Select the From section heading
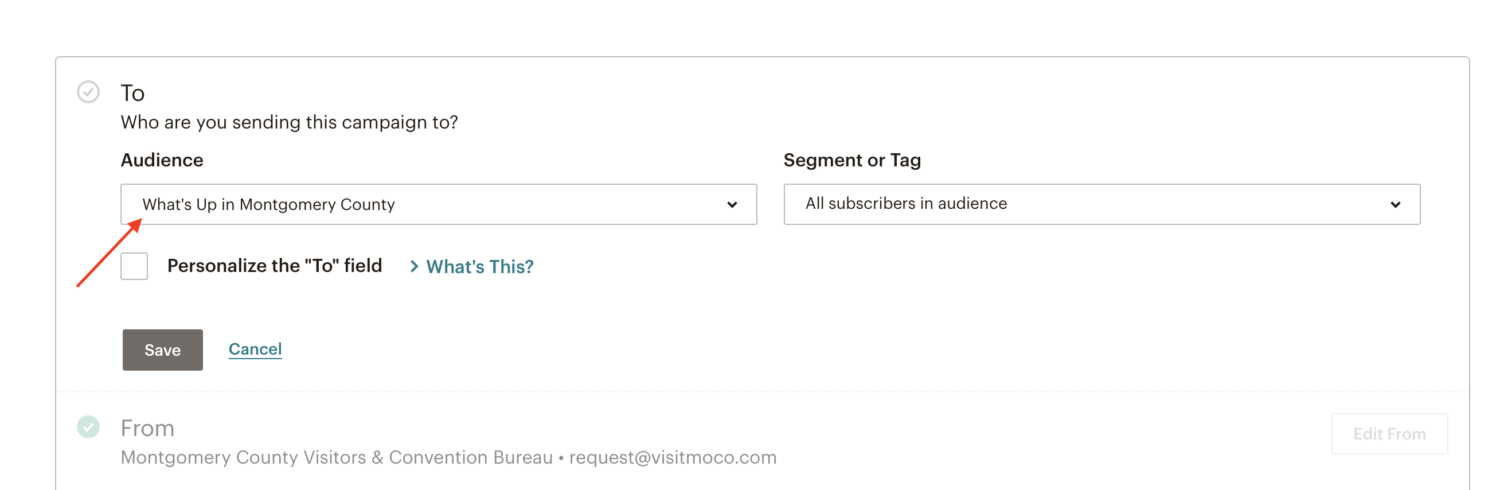The height and width of the screenshot is (490, 1500). [147, 428]
